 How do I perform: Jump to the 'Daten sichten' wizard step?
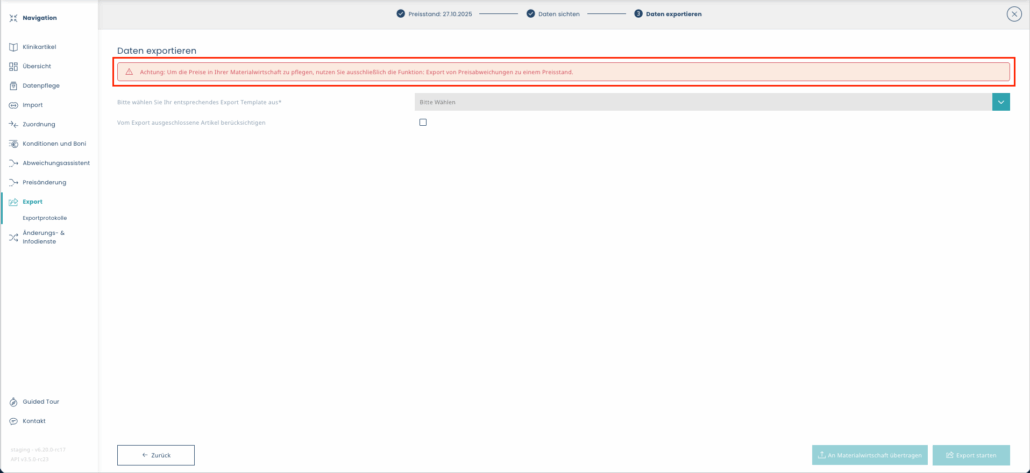coord(552,14)
